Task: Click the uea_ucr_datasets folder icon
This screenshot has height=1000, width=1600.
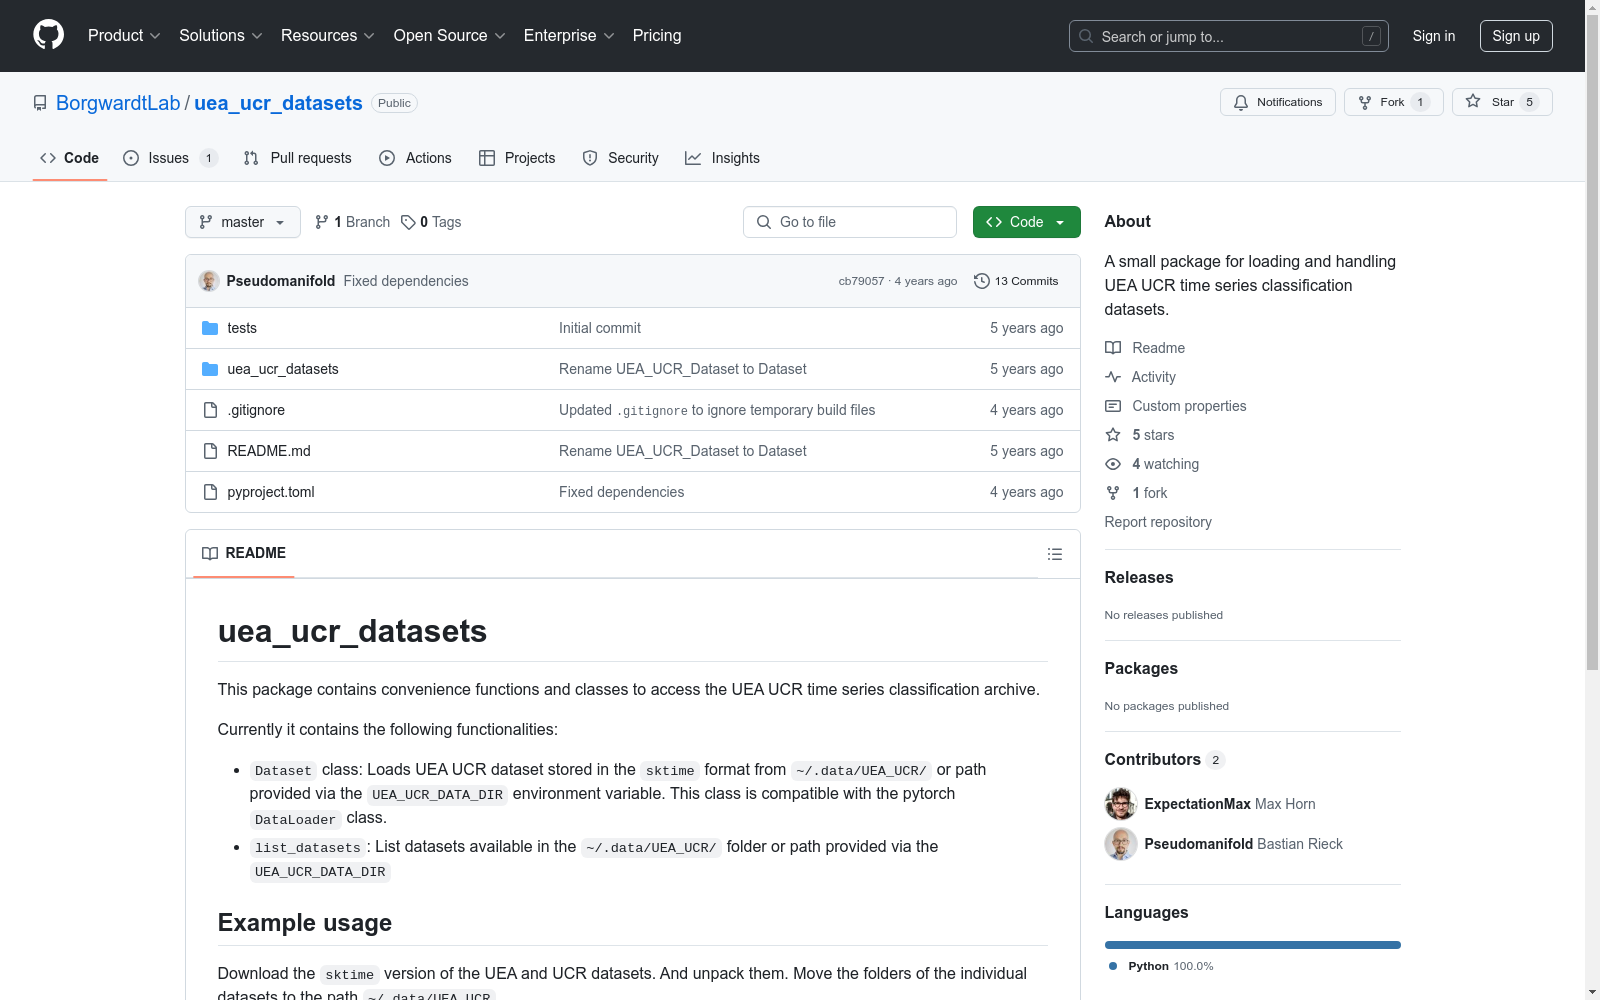Action: click(x=210, y=369)
